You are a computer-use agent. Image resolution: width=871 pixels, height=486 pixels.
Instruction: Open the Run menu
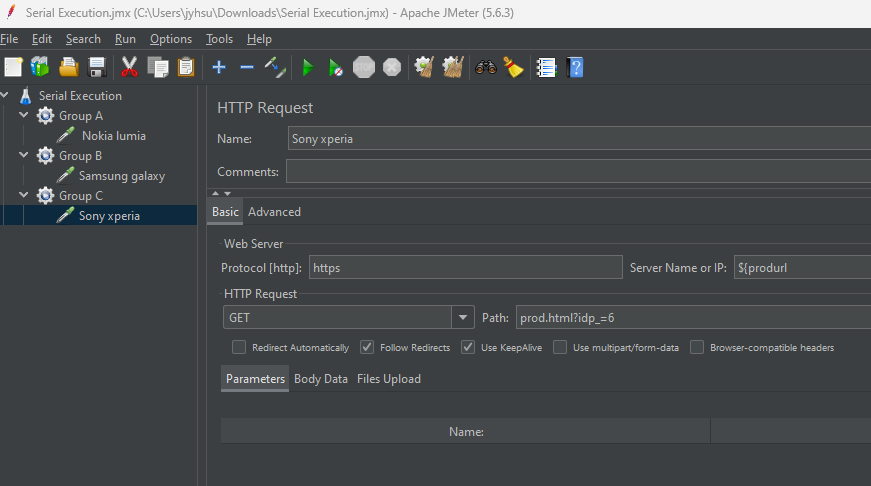point(125,39)
